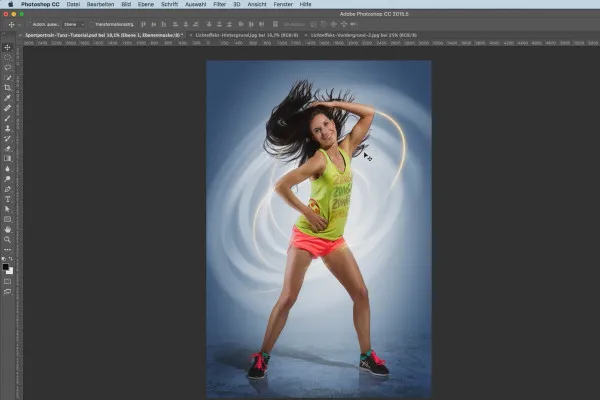The width and height of the screenshot is (600, 400).
Task: Open the Filter menu
Action: (x=219, y=4)
